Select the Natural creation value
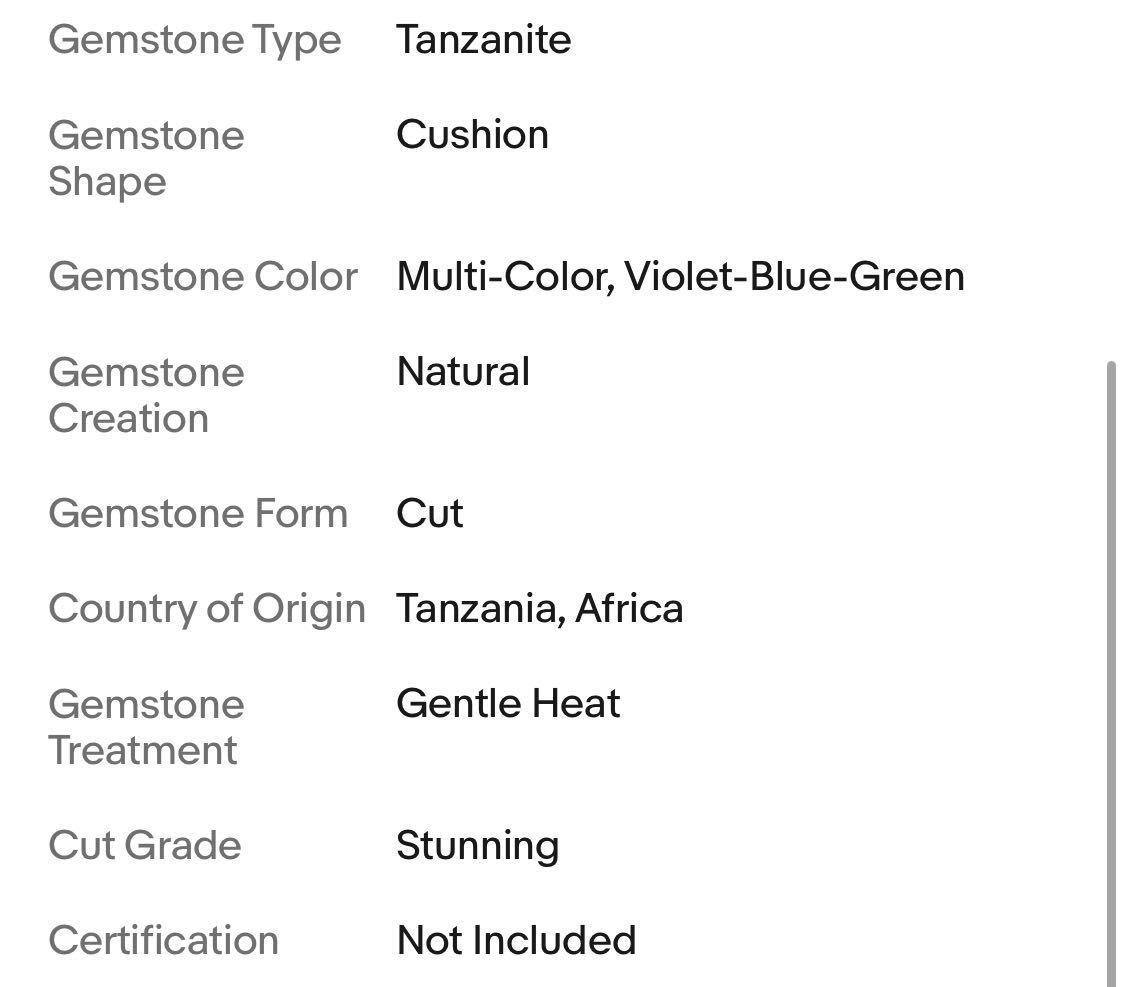The height and width of the screenshot is (987, 1125). pyautogui.click(x=463, y=372)
